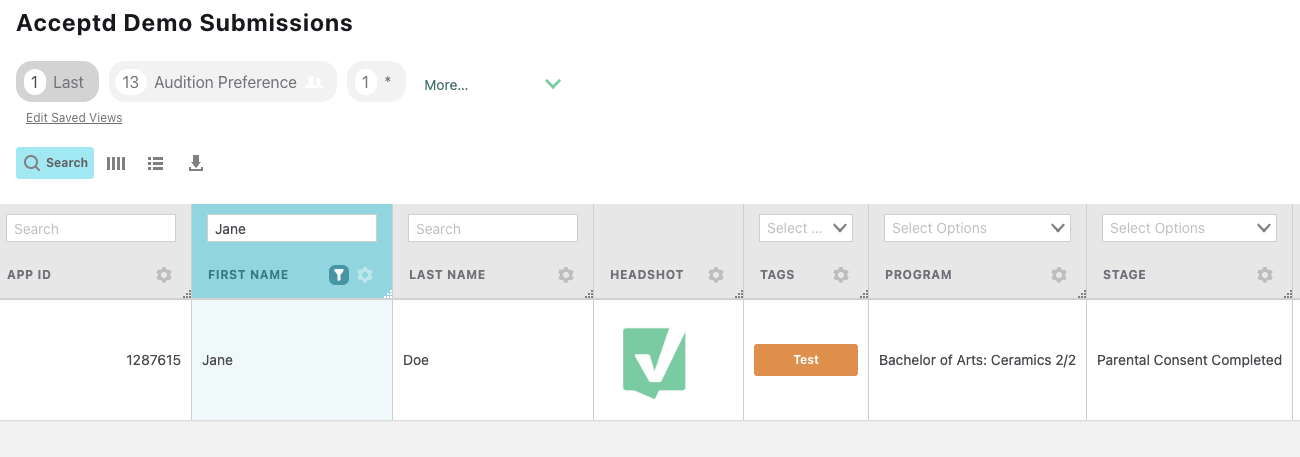Click the orange Test tag
The width and height of the screenshot is (1300, 457).
[x=806, y=360]
